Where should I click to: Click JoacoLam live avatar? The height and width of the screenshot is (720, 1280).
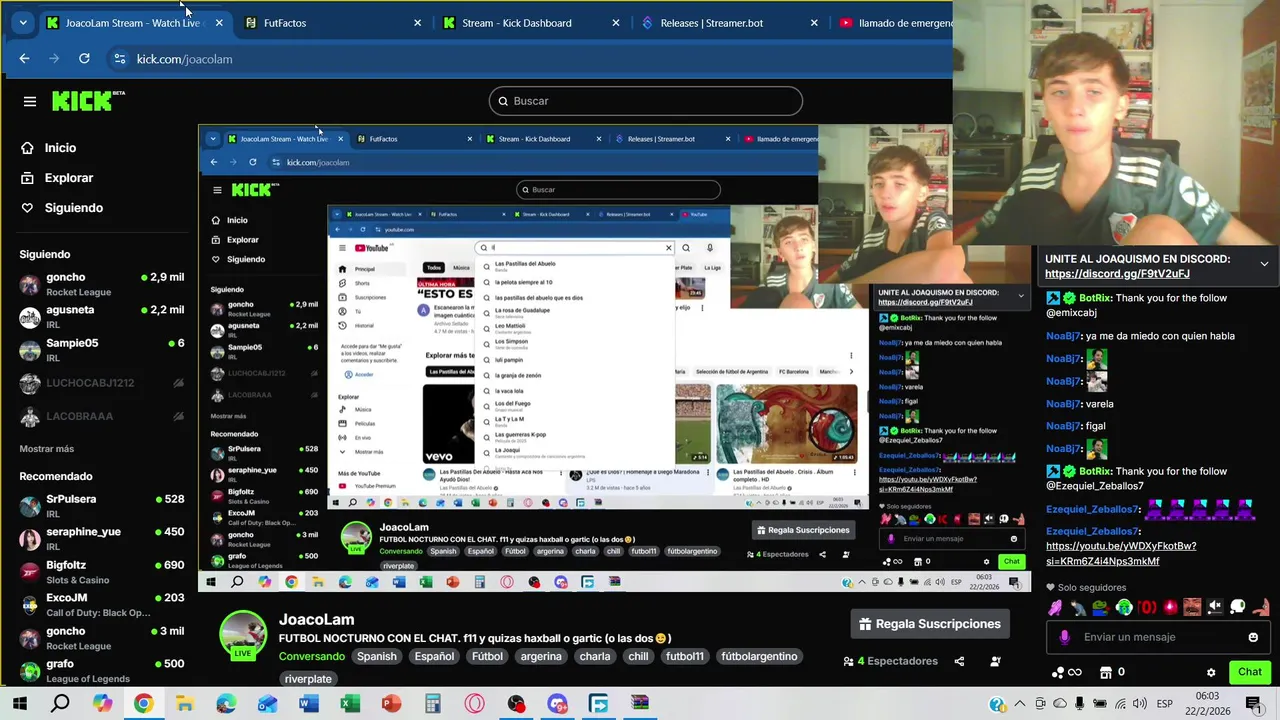point(243,635)
